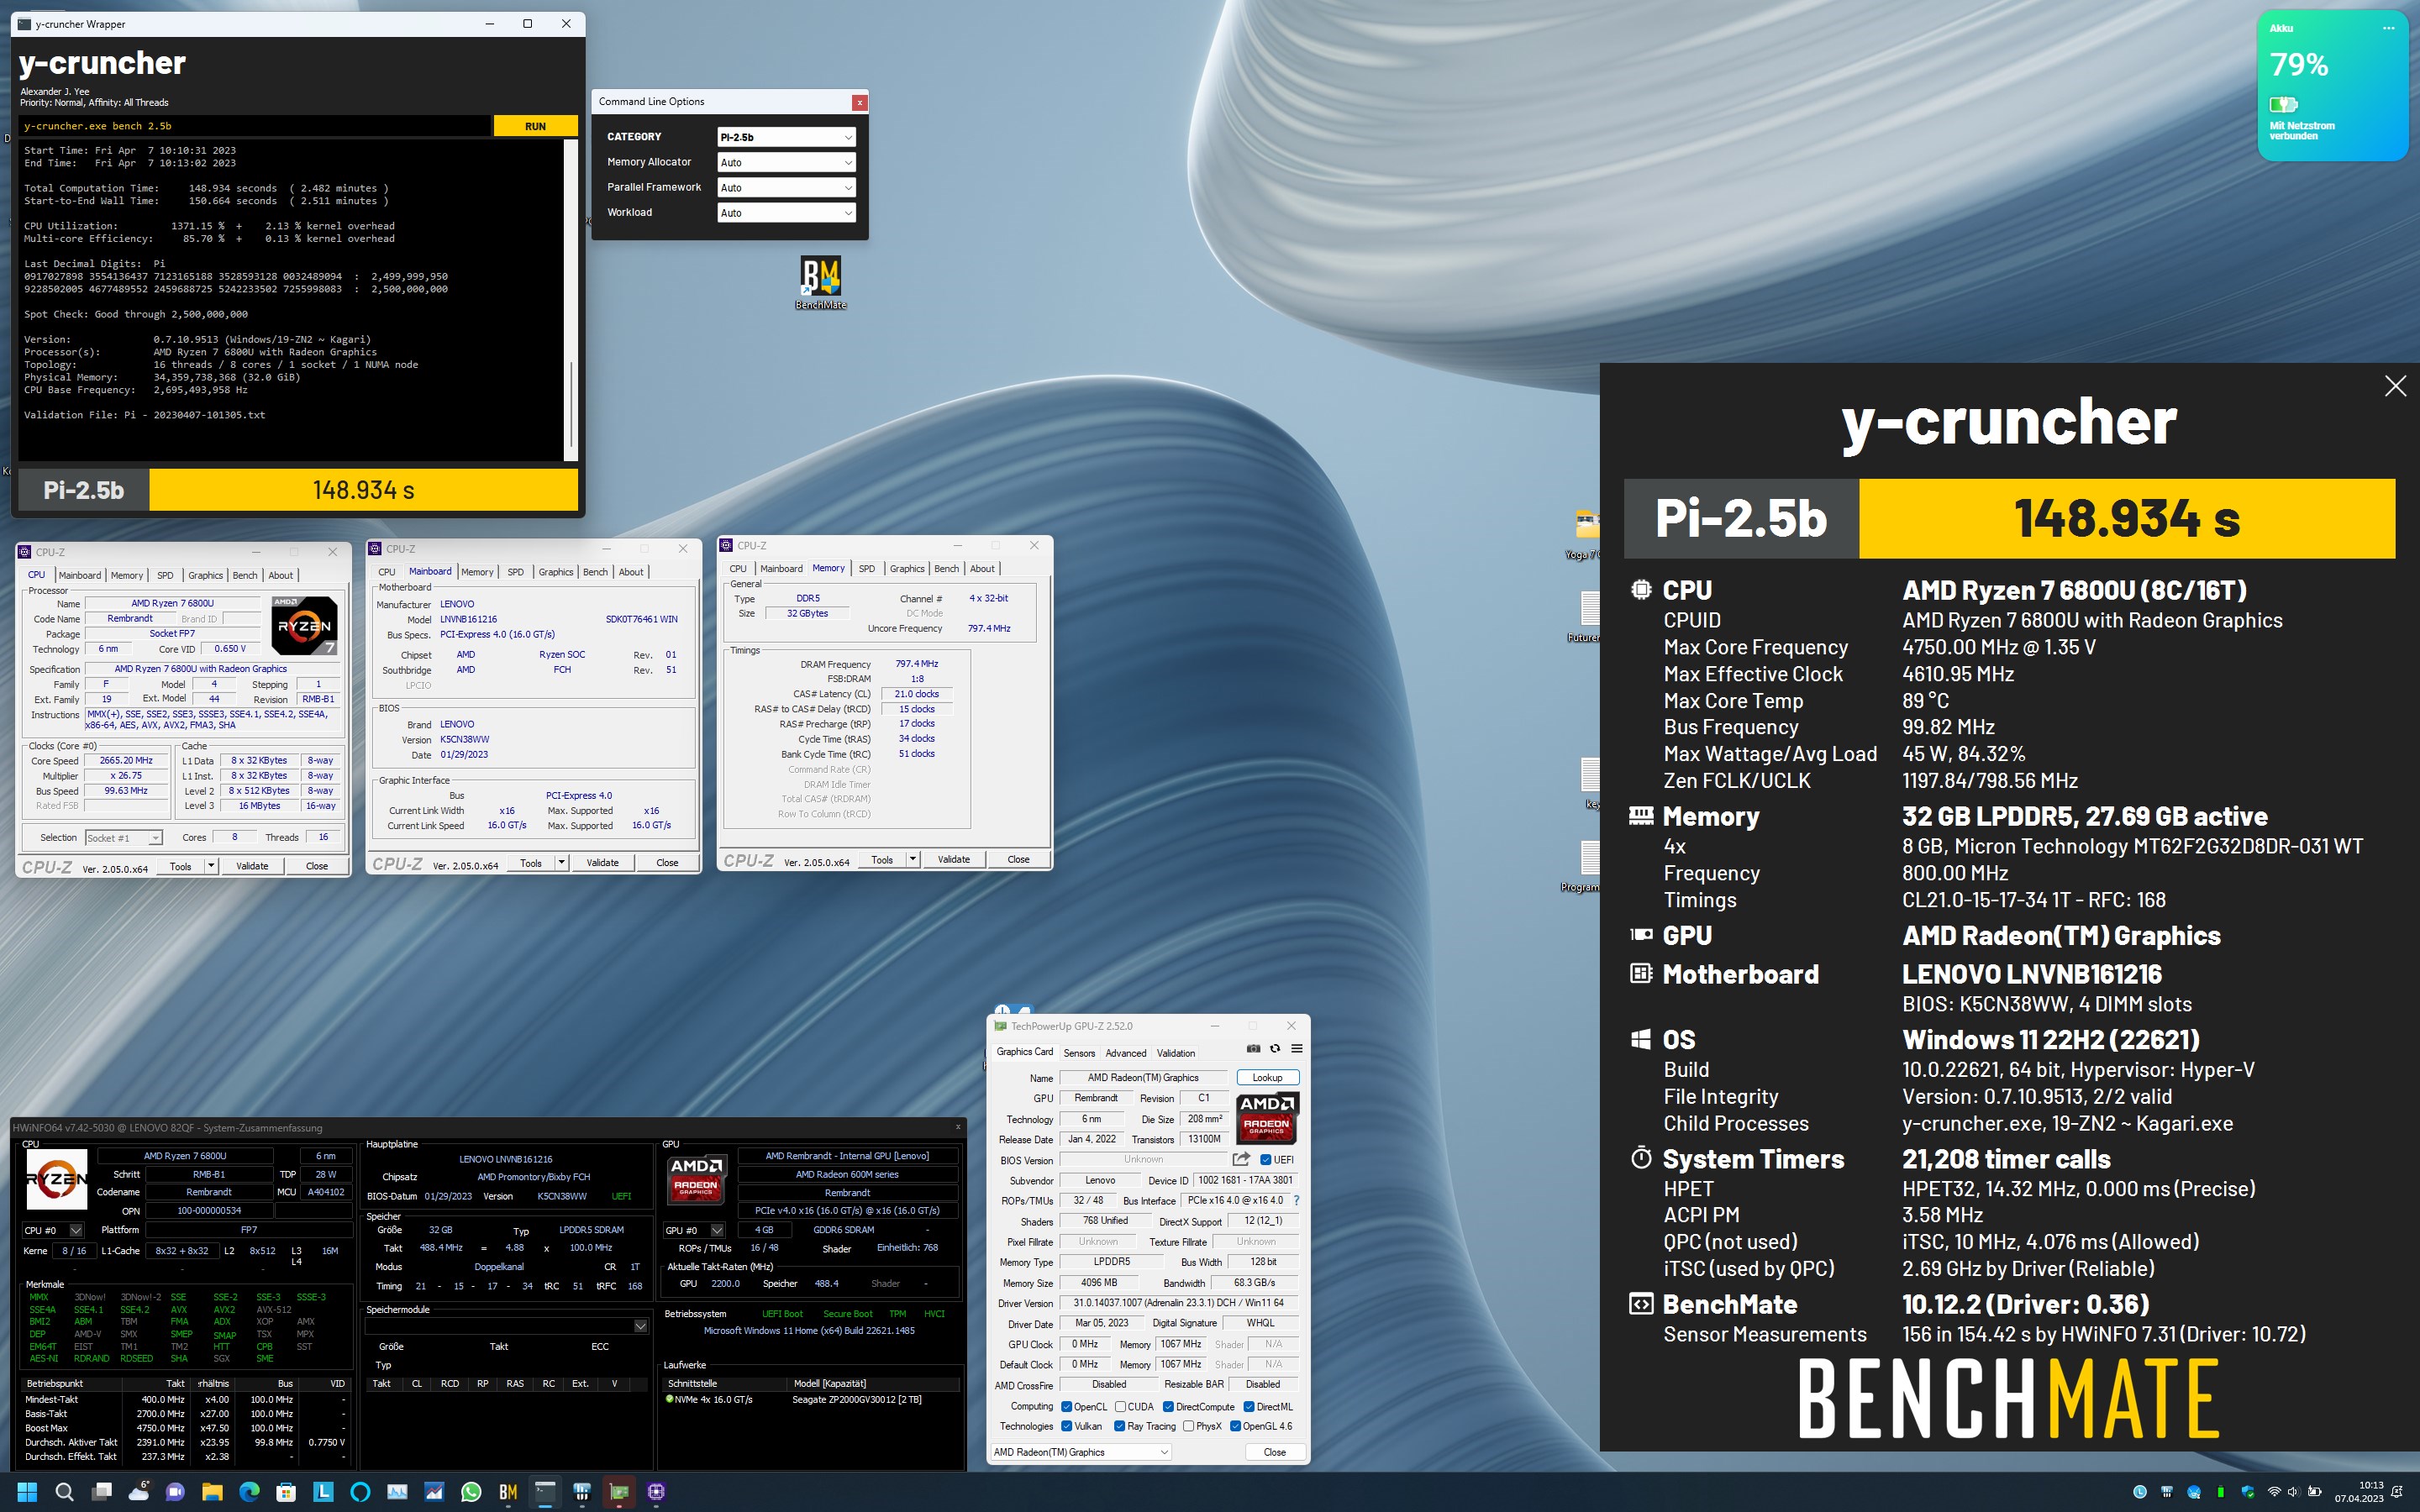2420x1512 pixels.
Task: Launch Teams Chat from the taskbar
Action: point(175,1492)
